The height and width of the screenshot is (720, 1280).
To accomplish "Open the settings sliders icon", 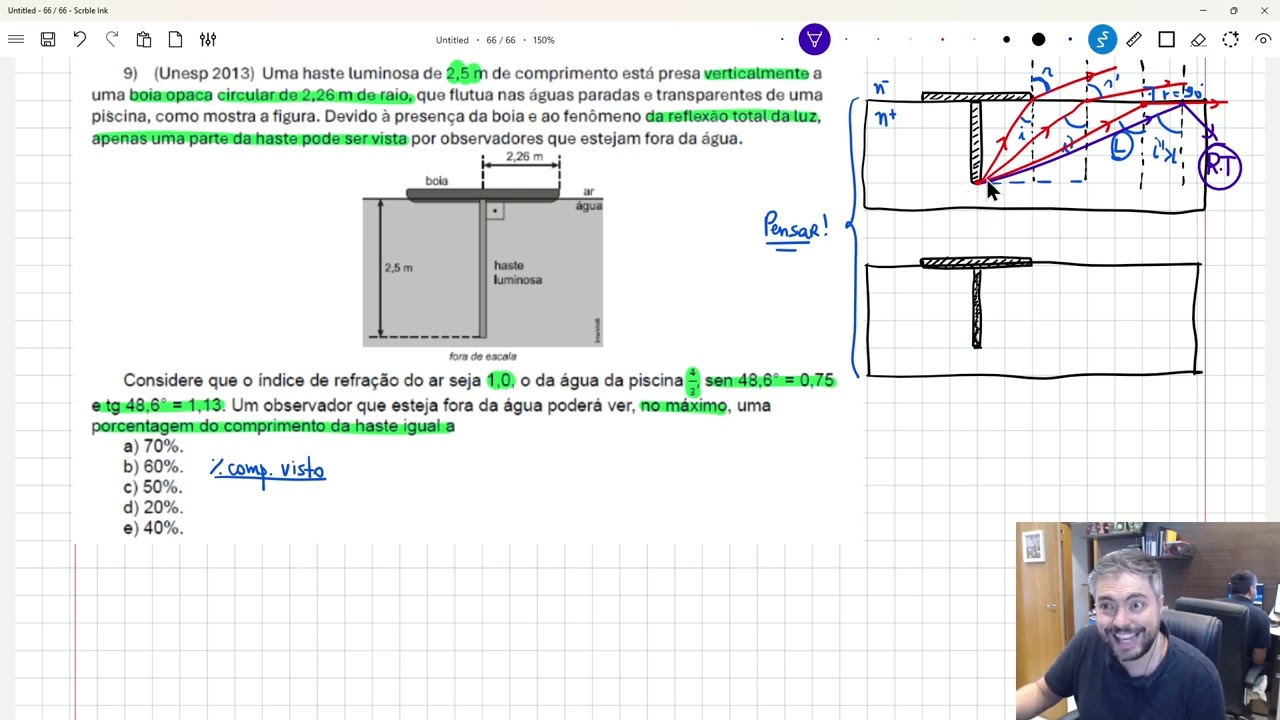I will (208, 40).
